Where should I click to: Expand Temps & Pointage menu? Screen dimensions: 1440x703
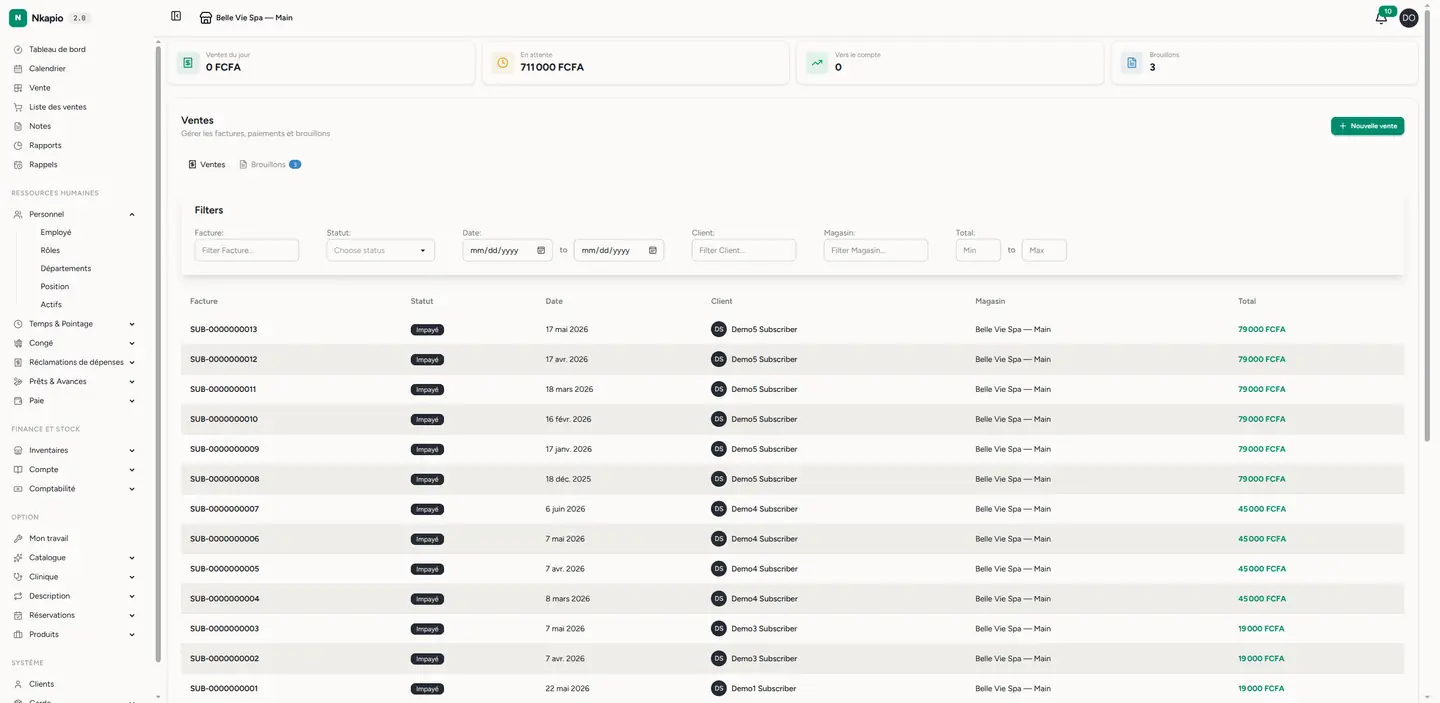coord(75,324)
